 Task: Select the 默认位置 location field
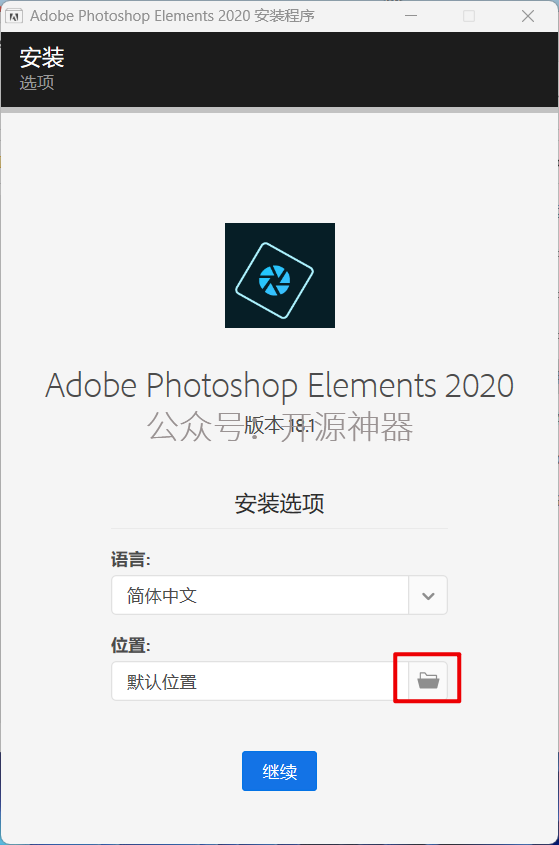(x=260, y=681)
